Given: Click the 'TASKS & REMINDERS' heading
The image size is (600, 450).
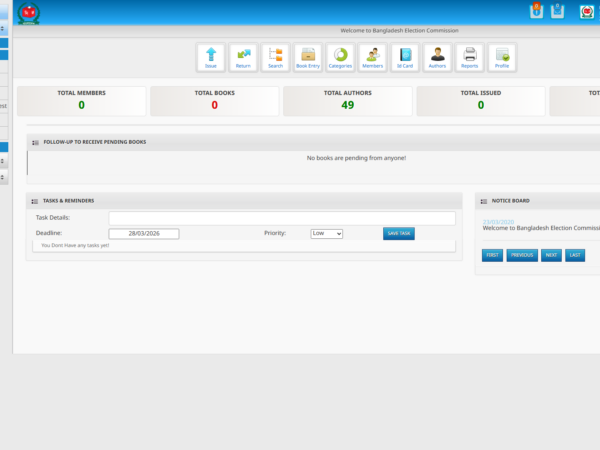Looking at the screenshot, I should click(x=68, y=201).
